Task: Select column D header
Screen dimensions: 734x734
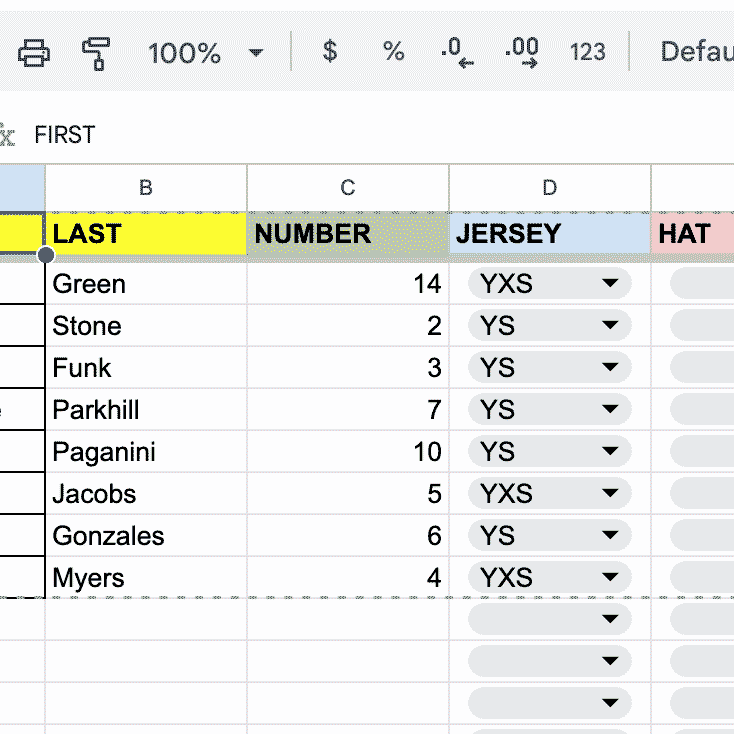Action: (550, 187)
